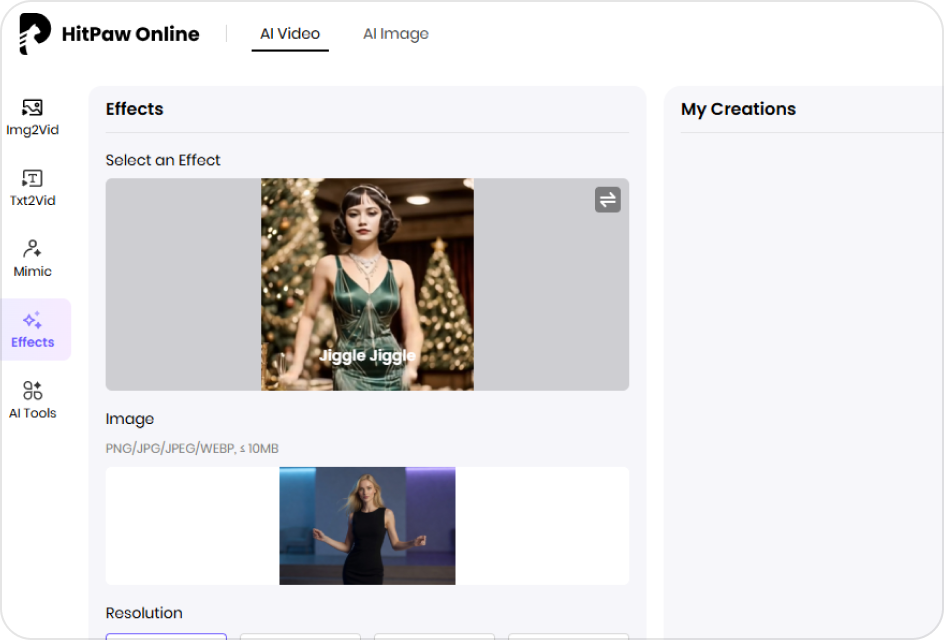Image resolution: width=944 pixels, height=640 pixels.
Task: Click the swap effect arrows icon
Action: (607, 200)
